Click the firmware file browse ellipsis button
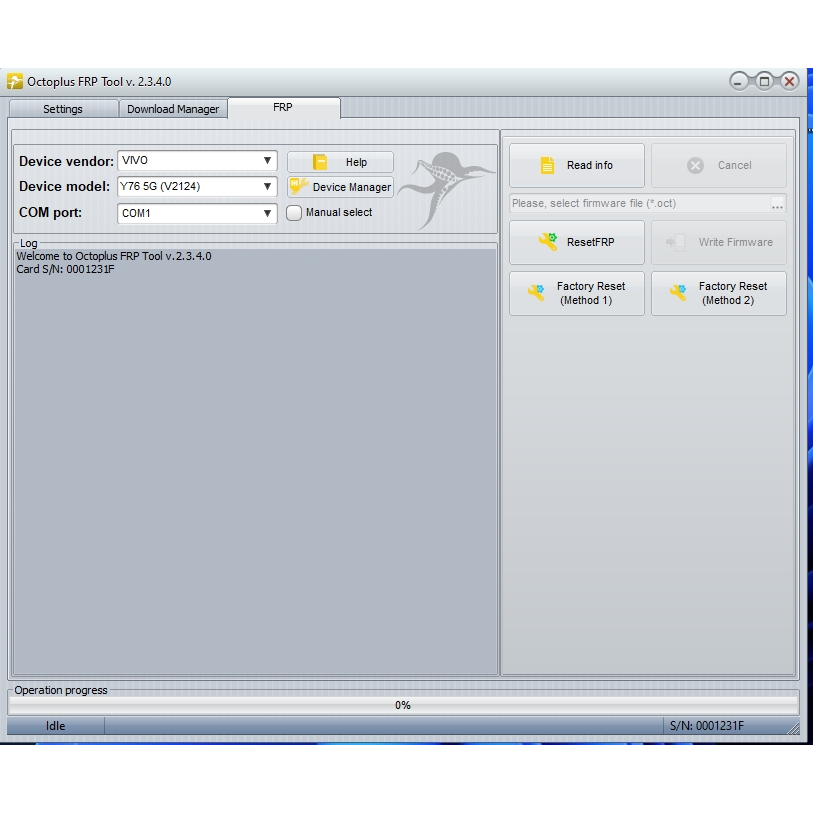 point(777,204)
